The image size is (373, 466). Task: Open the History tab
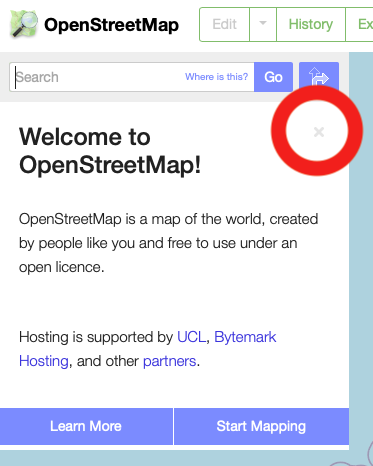(311, 24)
